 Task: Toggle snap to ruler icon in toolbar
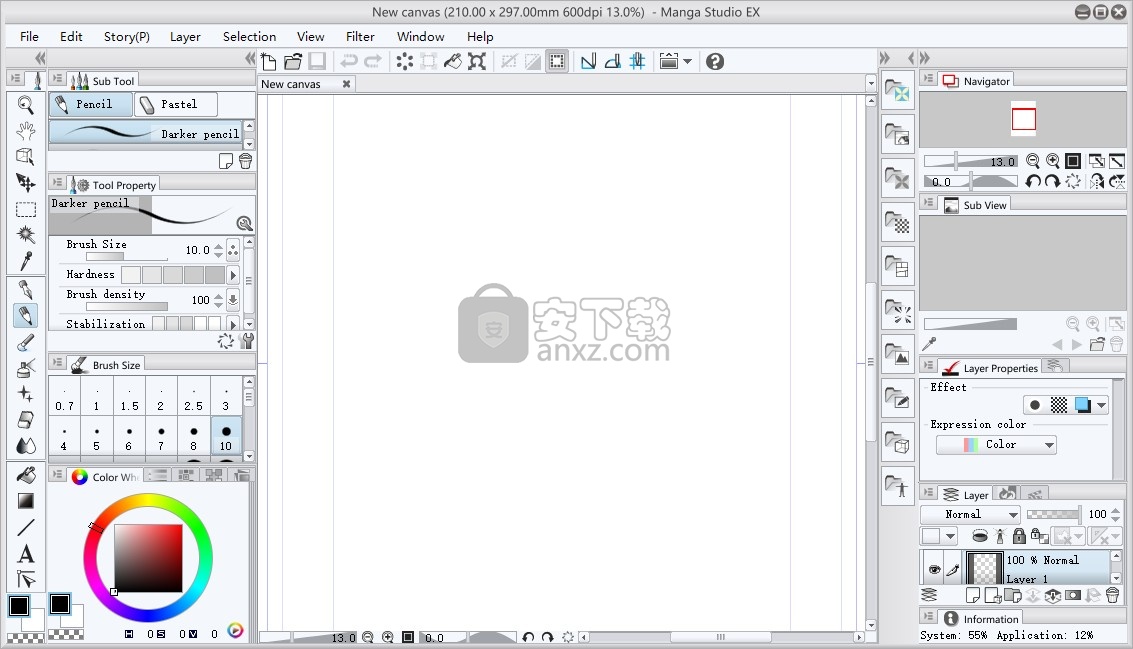(x=588, y=61)
